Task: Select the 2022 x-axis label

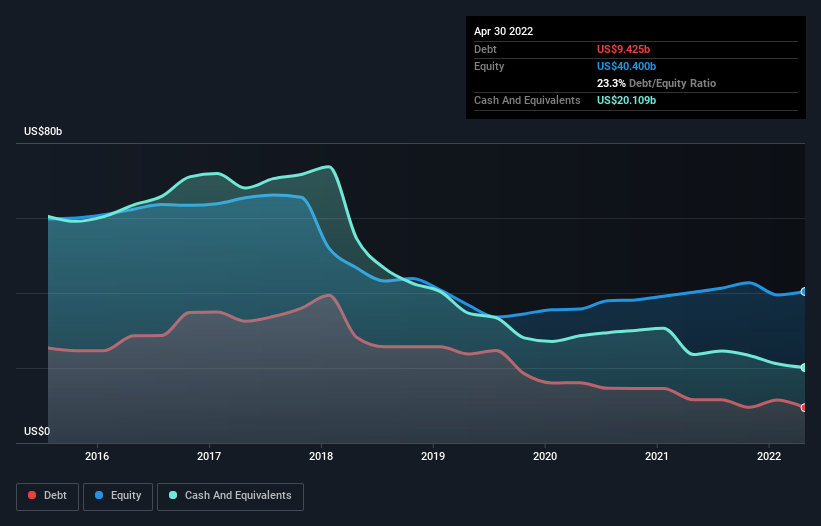Action: pyautogui.click(x=769, y=456)
